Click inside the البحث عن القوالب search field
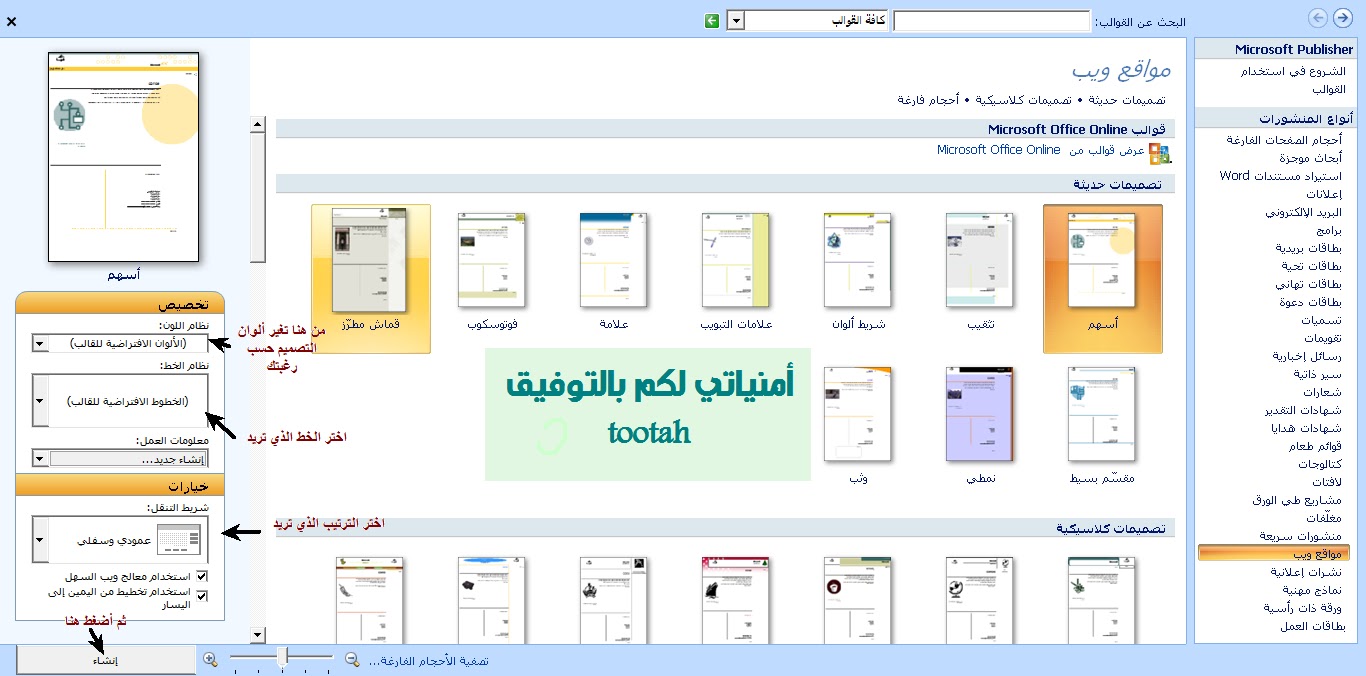The width and height of the screenshot is (1366, 676). tap(990, 20)
